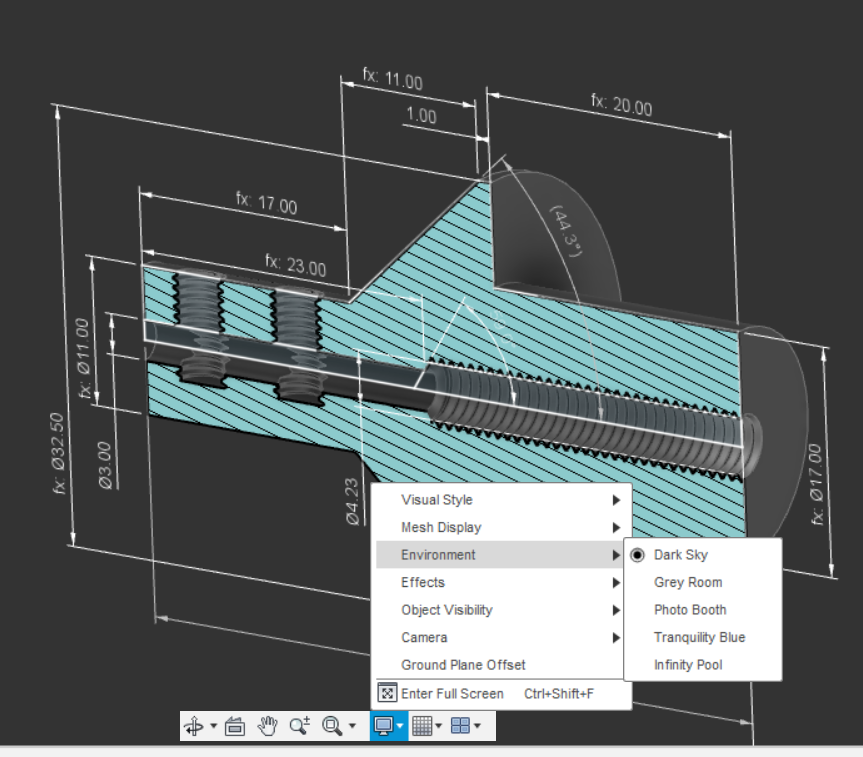Screen dimensions: 863x757
Task: Select the Ø3.00 diameter dimension
Action: pyautogui.click(x=105, y=465)
